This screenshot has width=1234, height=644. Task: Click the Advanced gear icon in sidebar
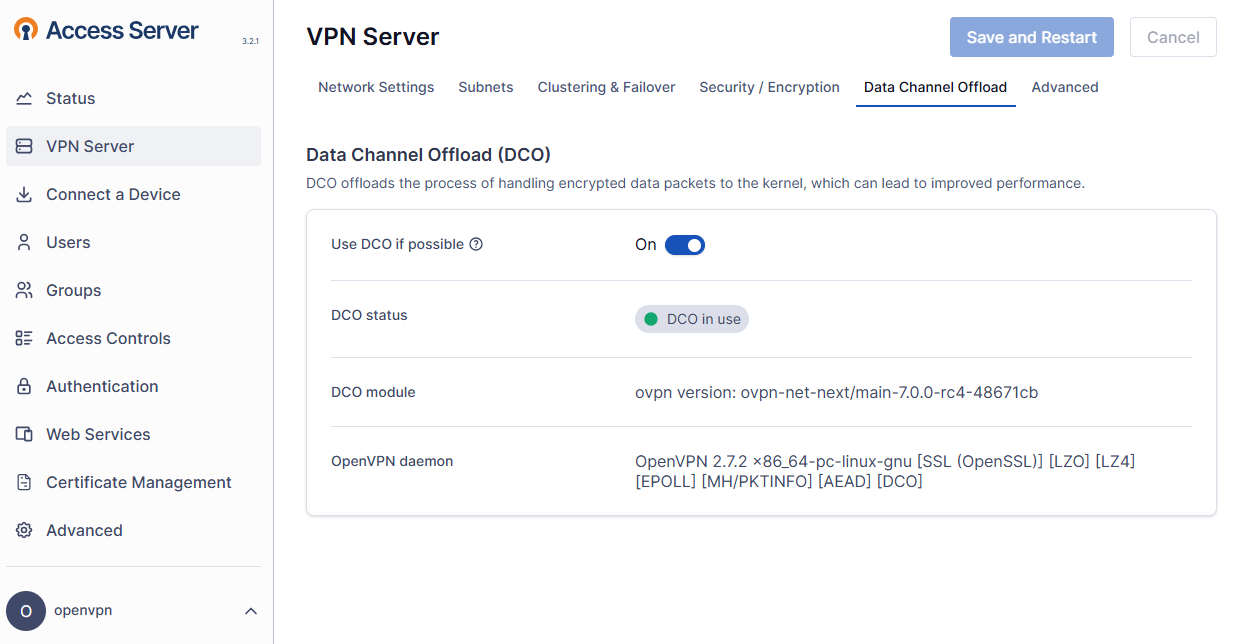25,530
